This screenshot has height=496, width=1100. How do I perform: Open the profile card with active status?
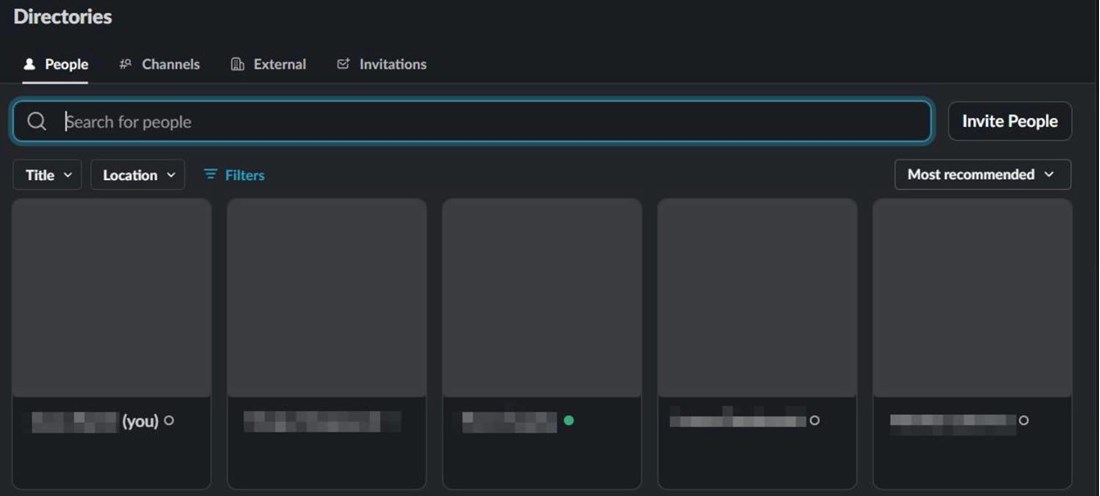tap(542, 298)
